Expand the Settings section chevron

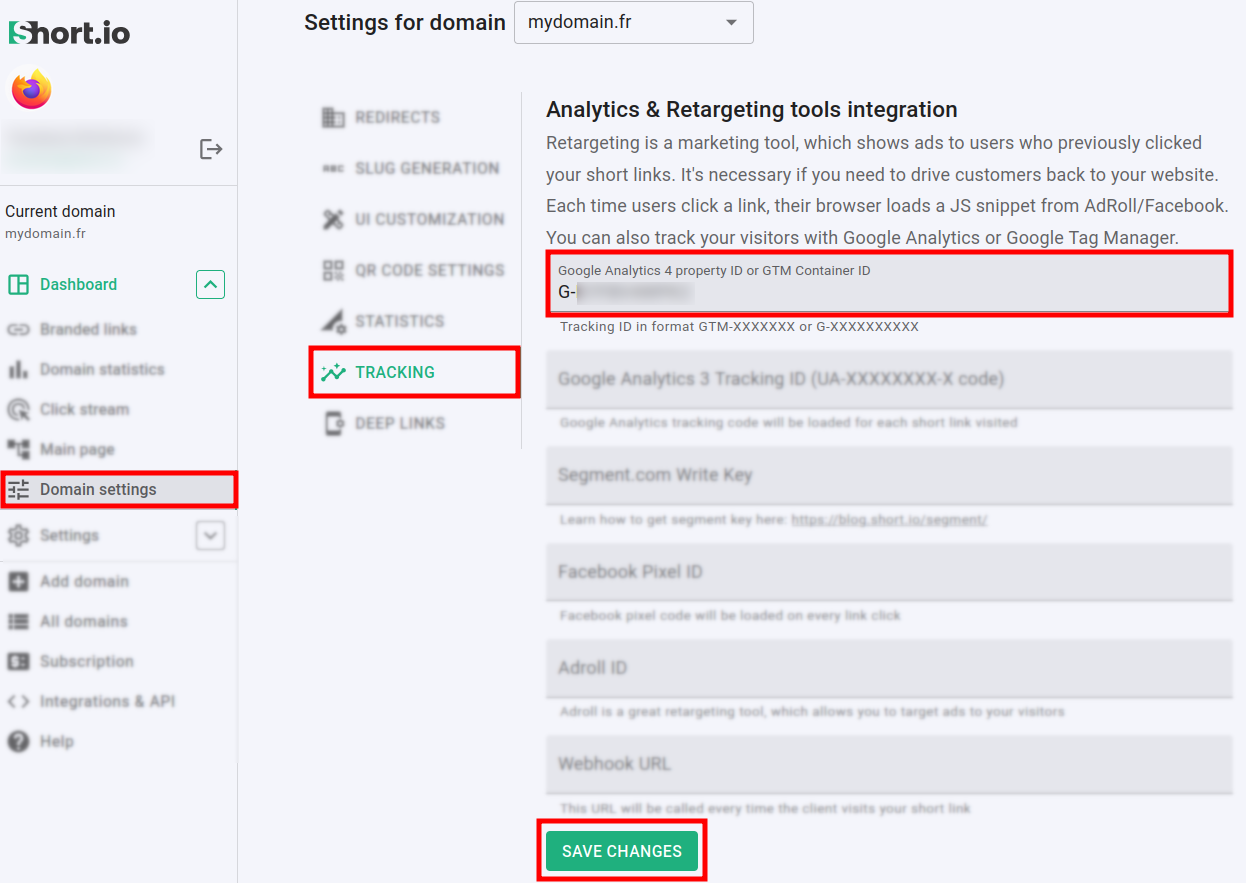pyautogui.click(x=210, y=536)
